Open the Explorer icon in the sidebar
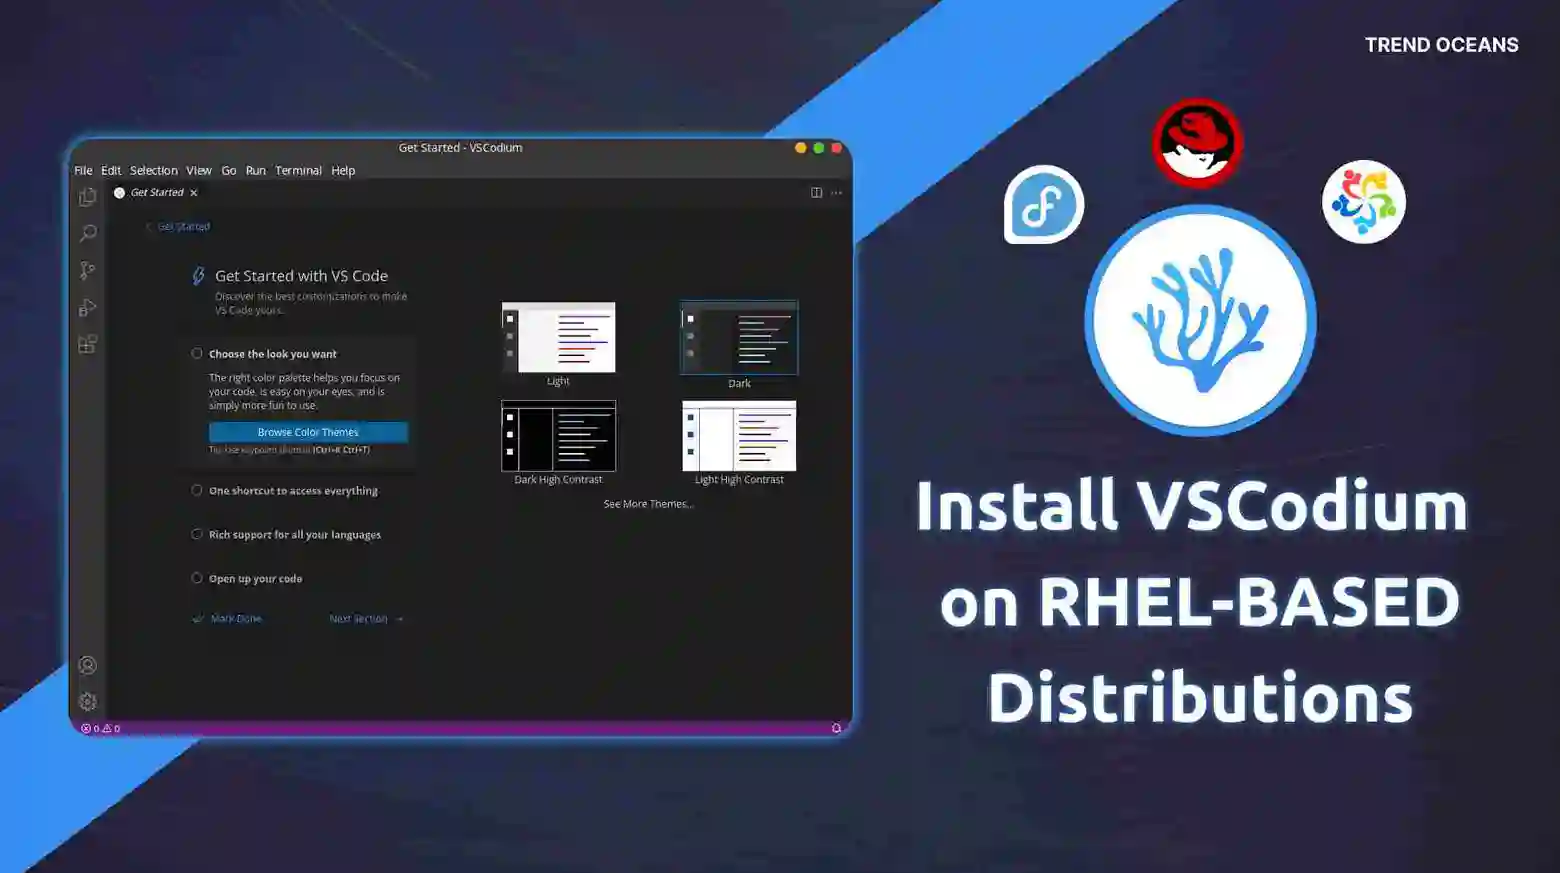 pyautogui.click(x=87, y=196)
